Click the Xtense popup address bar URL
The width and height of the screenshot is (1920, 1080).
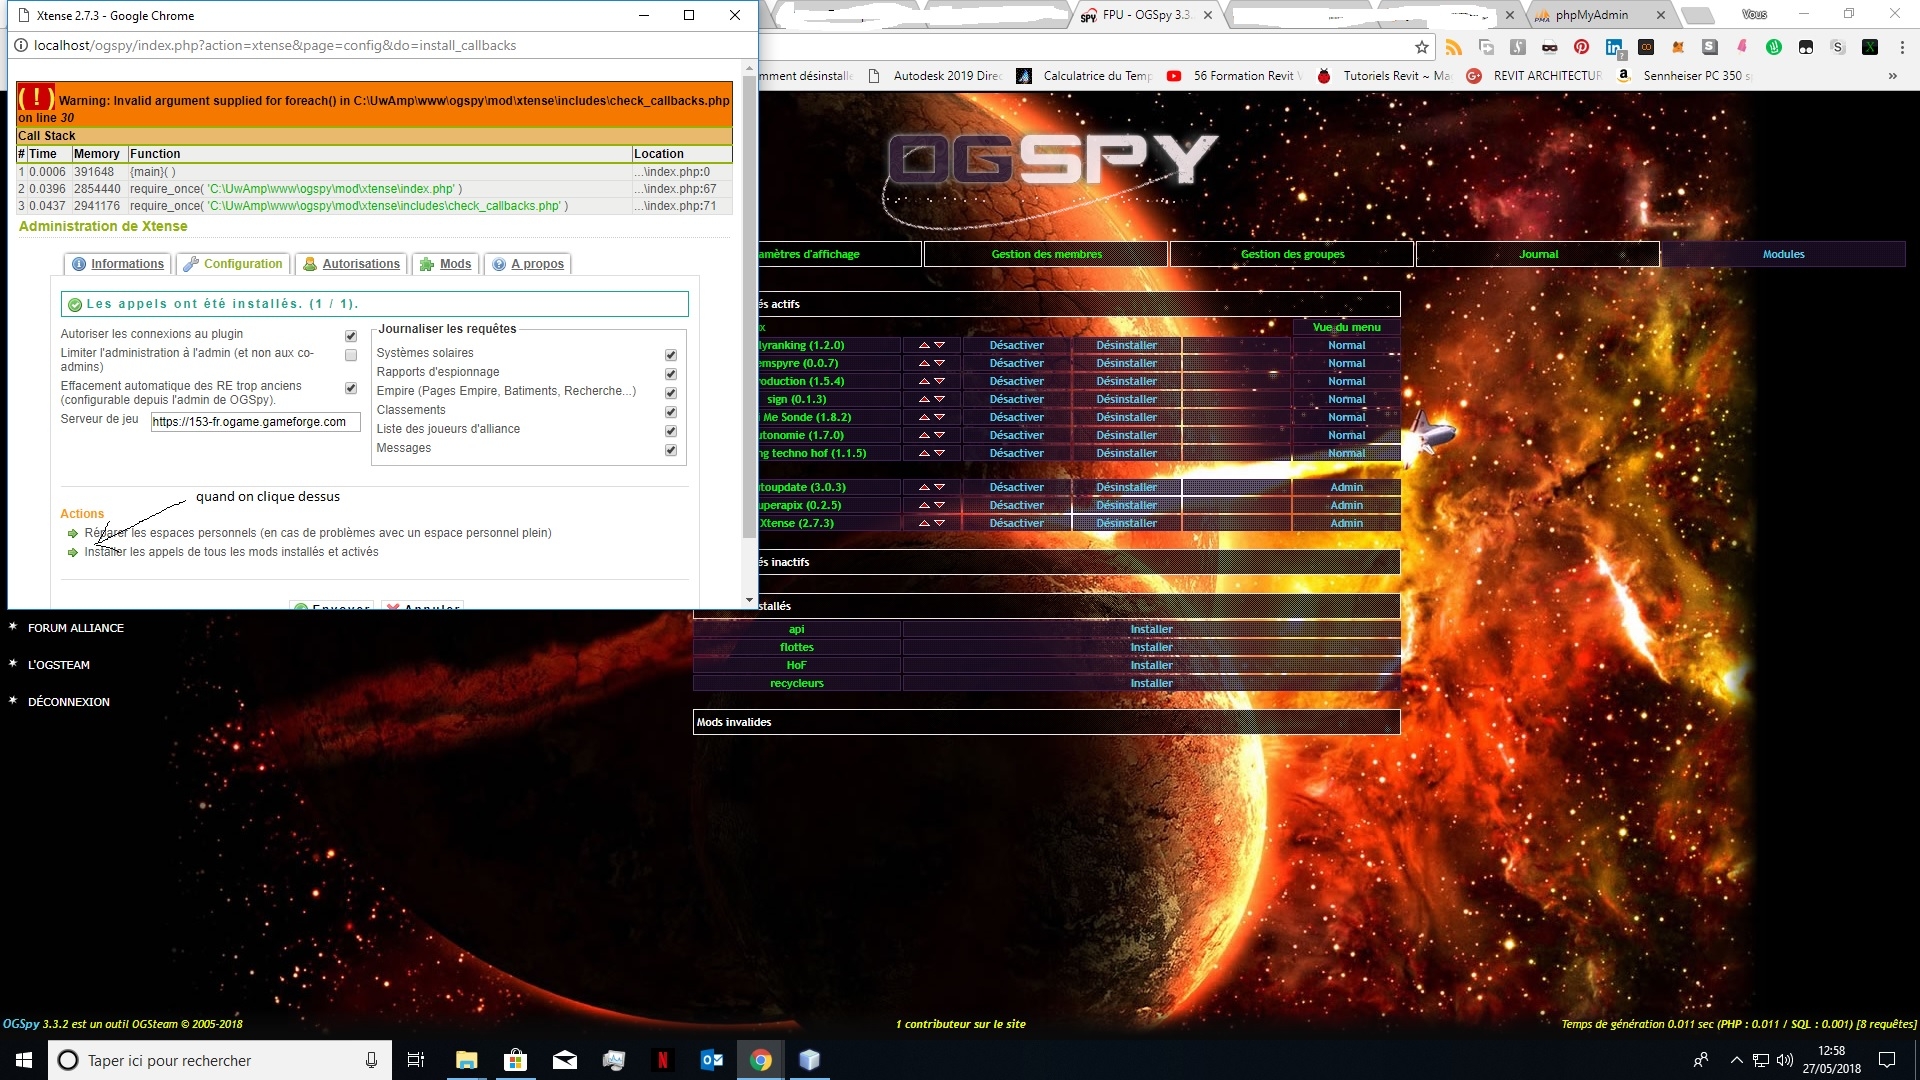click(x=275, y=45)
